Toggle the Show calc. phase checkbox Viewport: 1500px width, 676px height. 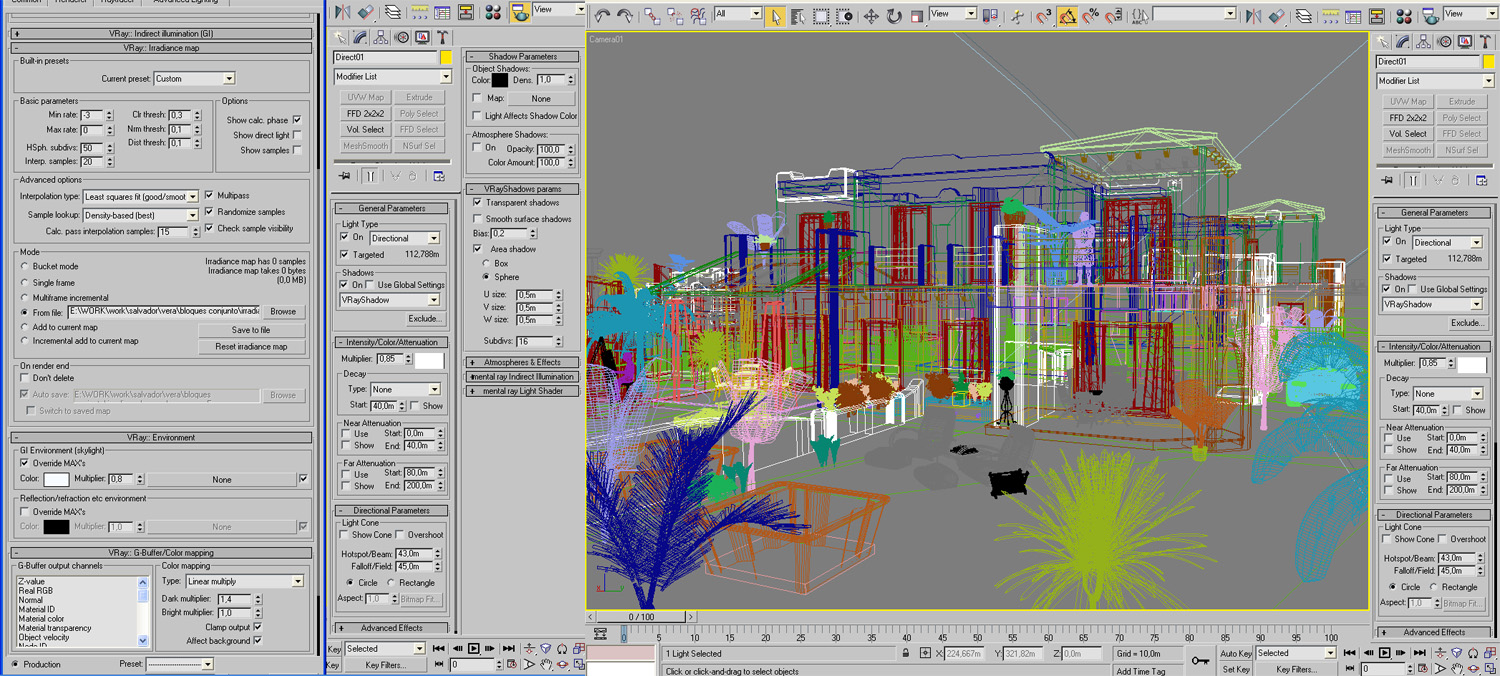(x=297, y=120)
